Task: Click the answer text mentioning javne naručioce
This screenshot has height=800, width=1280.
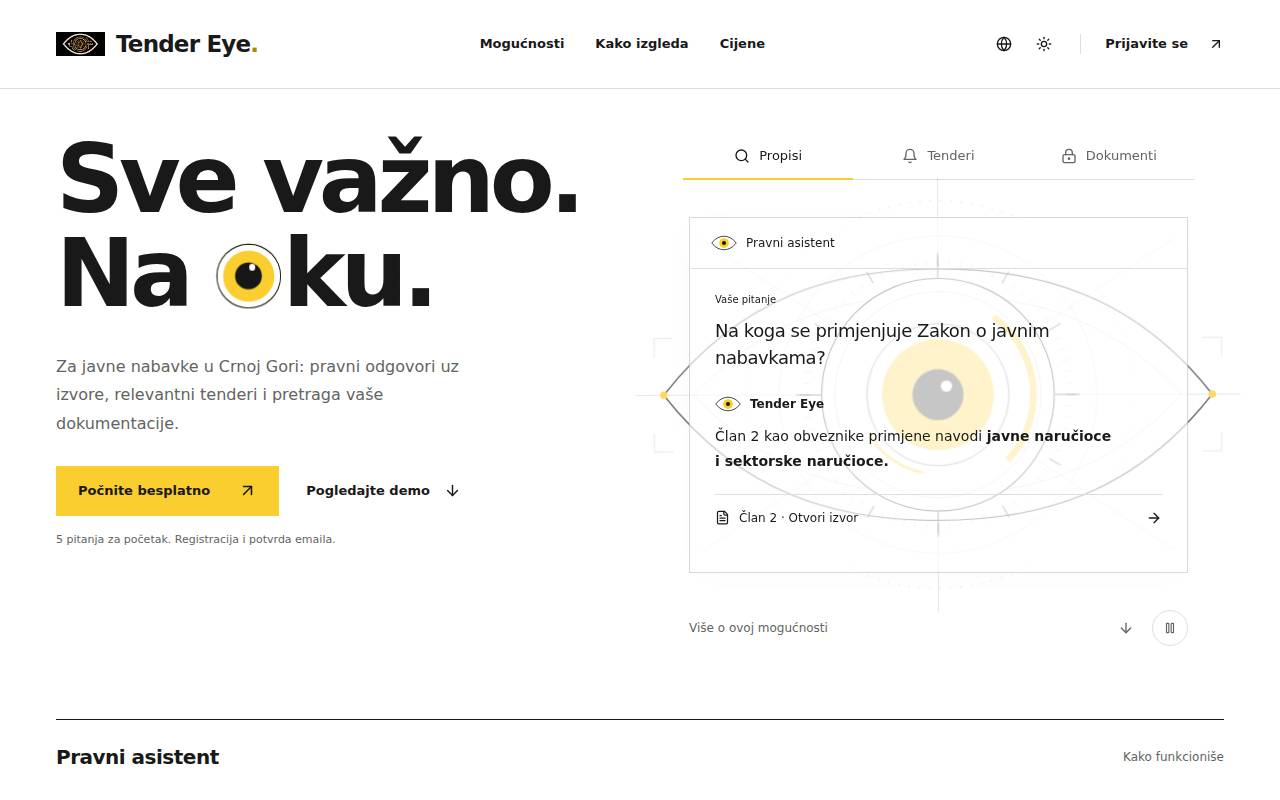Action: point(913,449)
